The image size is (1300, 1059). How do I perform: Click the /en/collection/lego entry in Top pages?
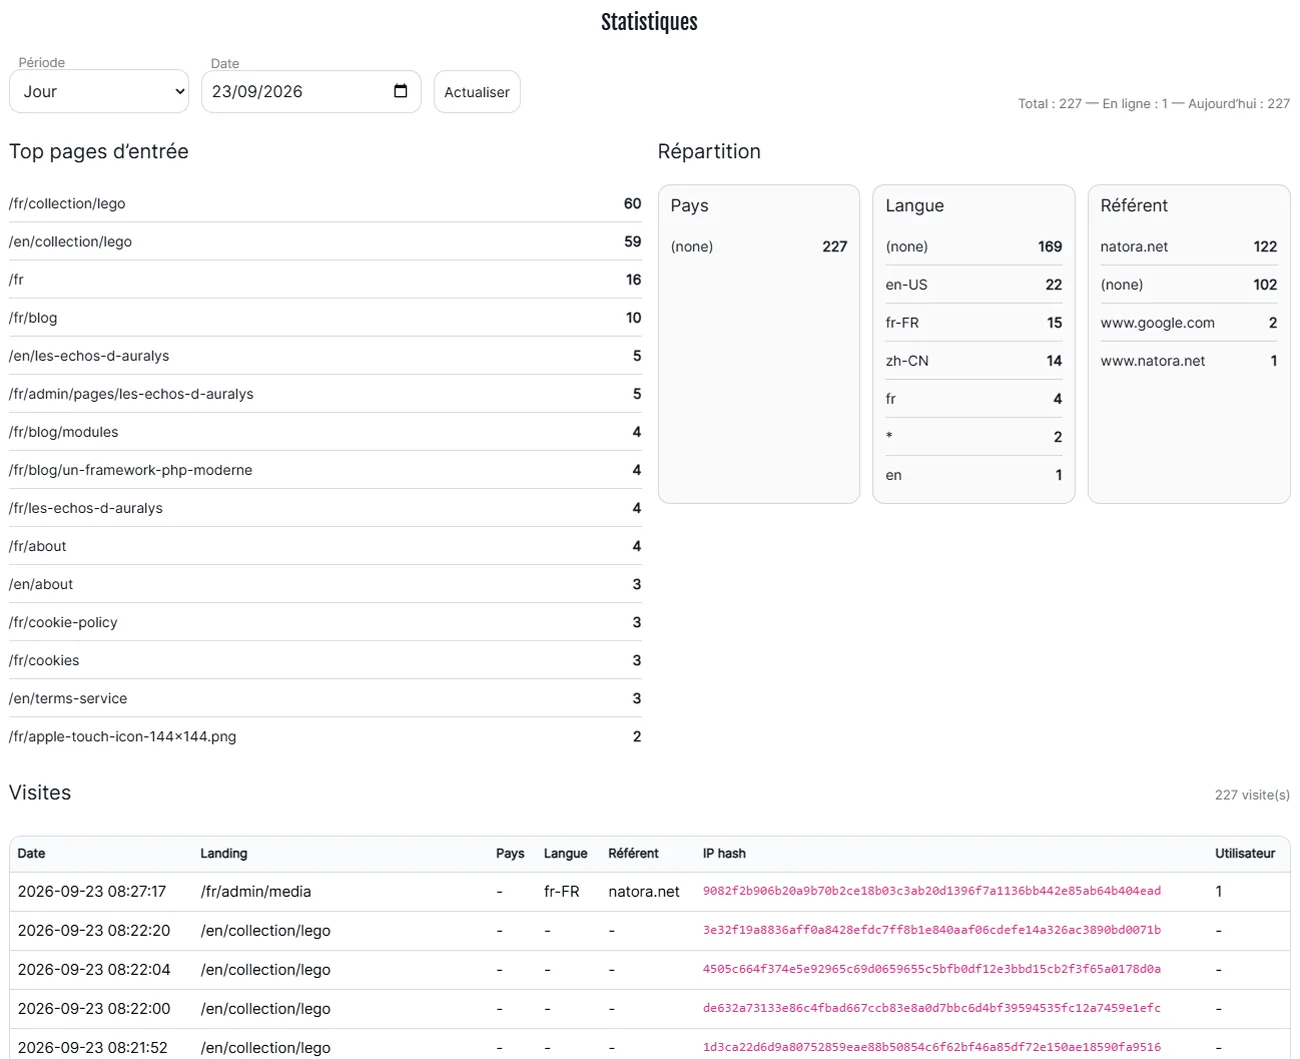[325, 241]
